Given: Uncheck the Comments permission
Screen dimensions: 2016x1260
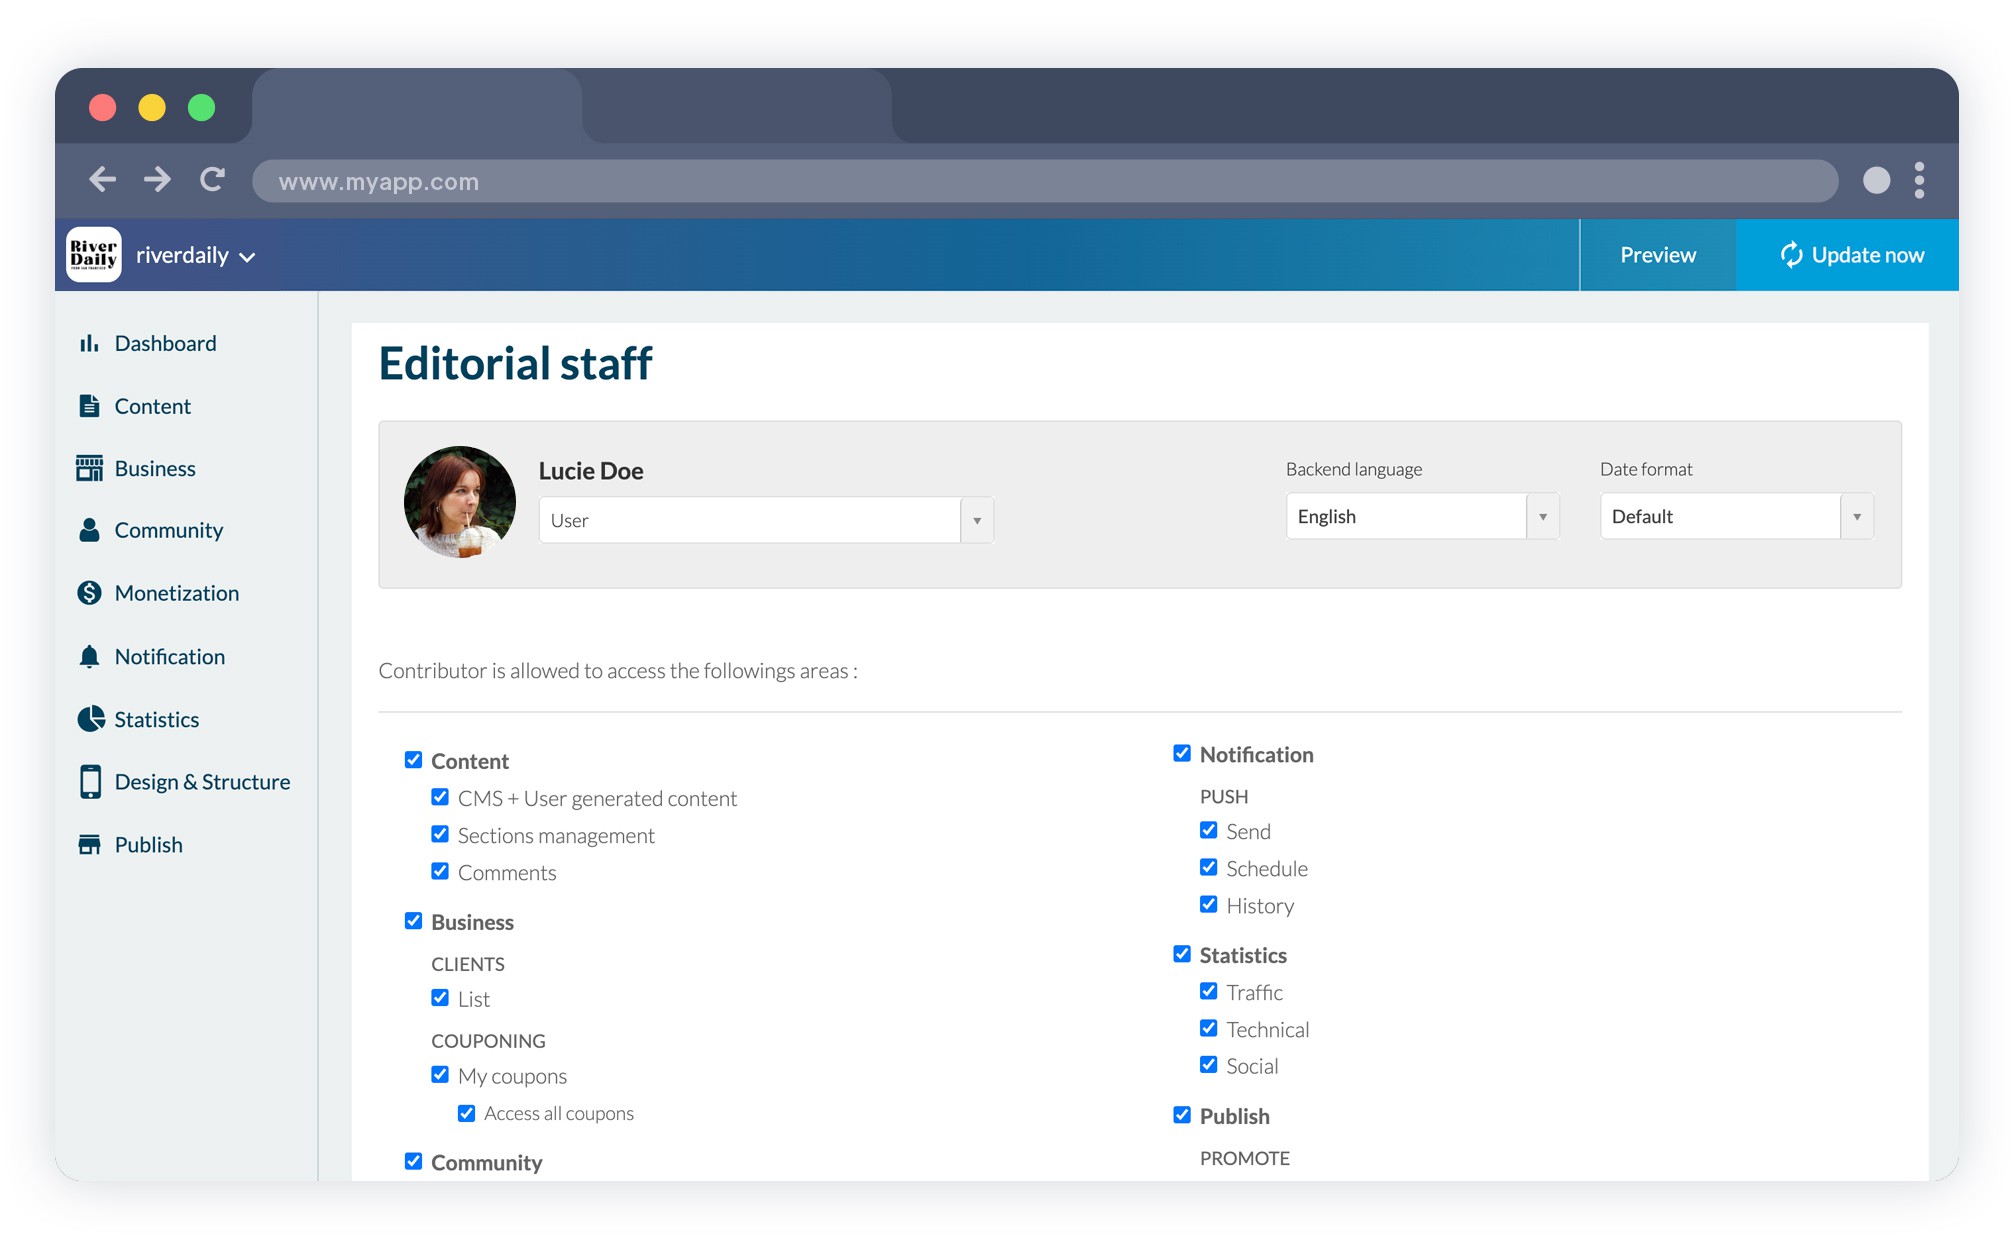Looking at the screenshot, I should tap(440, 871).
